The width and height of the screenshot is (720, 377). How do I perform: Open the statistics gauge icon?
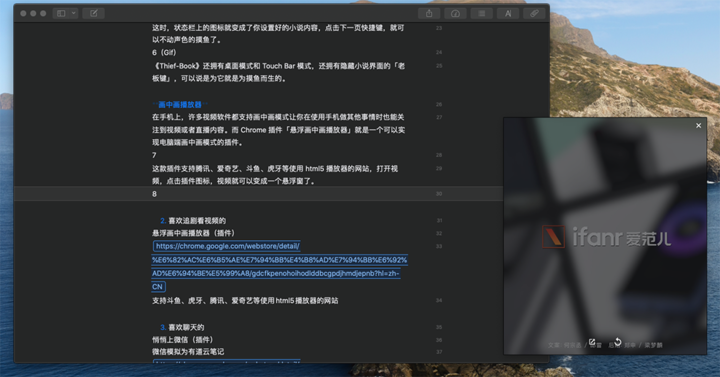[x=455, y=14]
